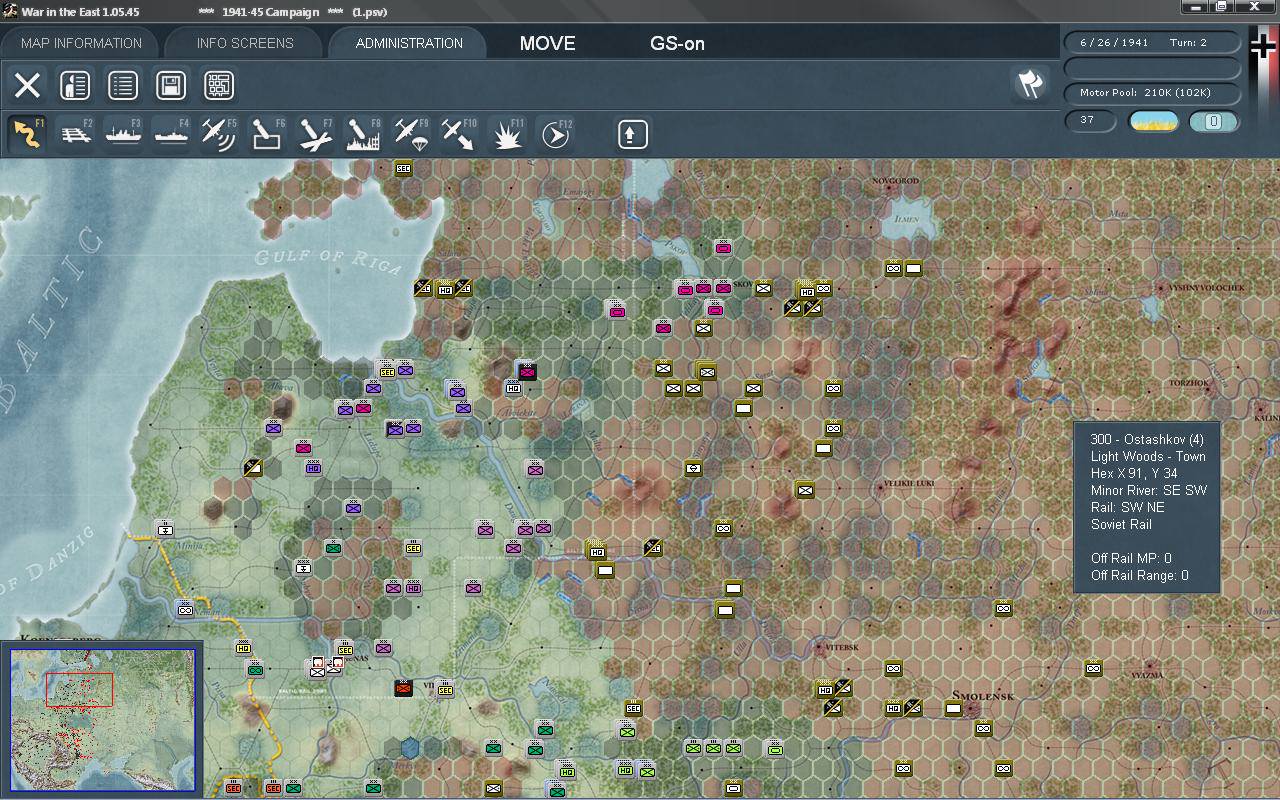Click the Gulf of Riga label
The width and height of the screenshot is (1280, 800).
coord(328,261)
